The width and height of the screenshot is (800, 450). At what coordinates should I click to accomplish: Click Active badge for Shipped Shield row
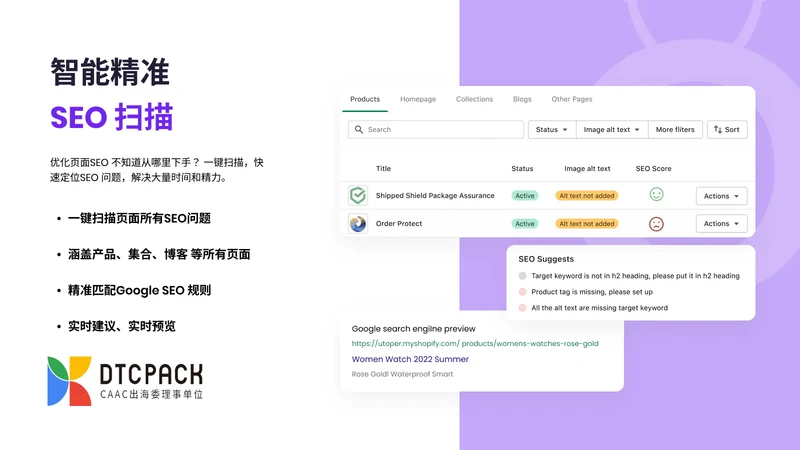(524, 195)
